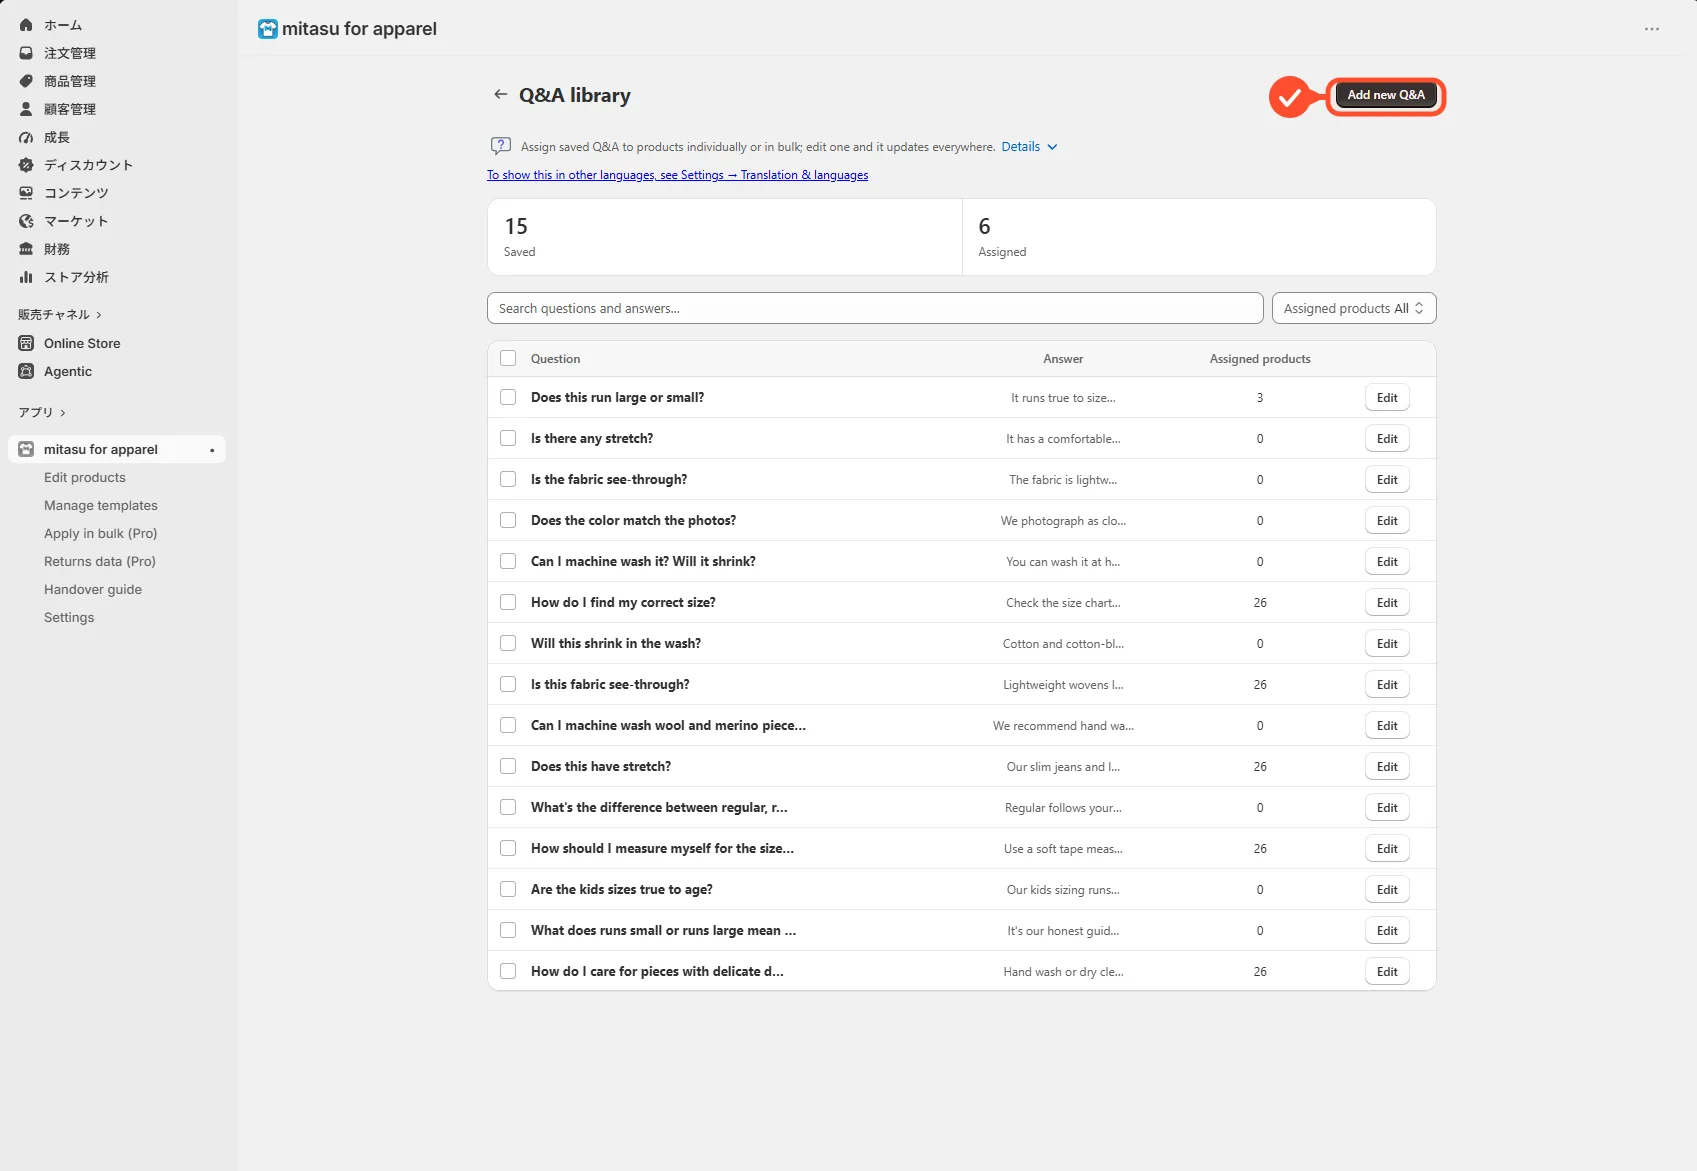Edit 'What does runs small or runs large mean' Q&A
Screen dimensions: 1697x1171
(1387, 930)
